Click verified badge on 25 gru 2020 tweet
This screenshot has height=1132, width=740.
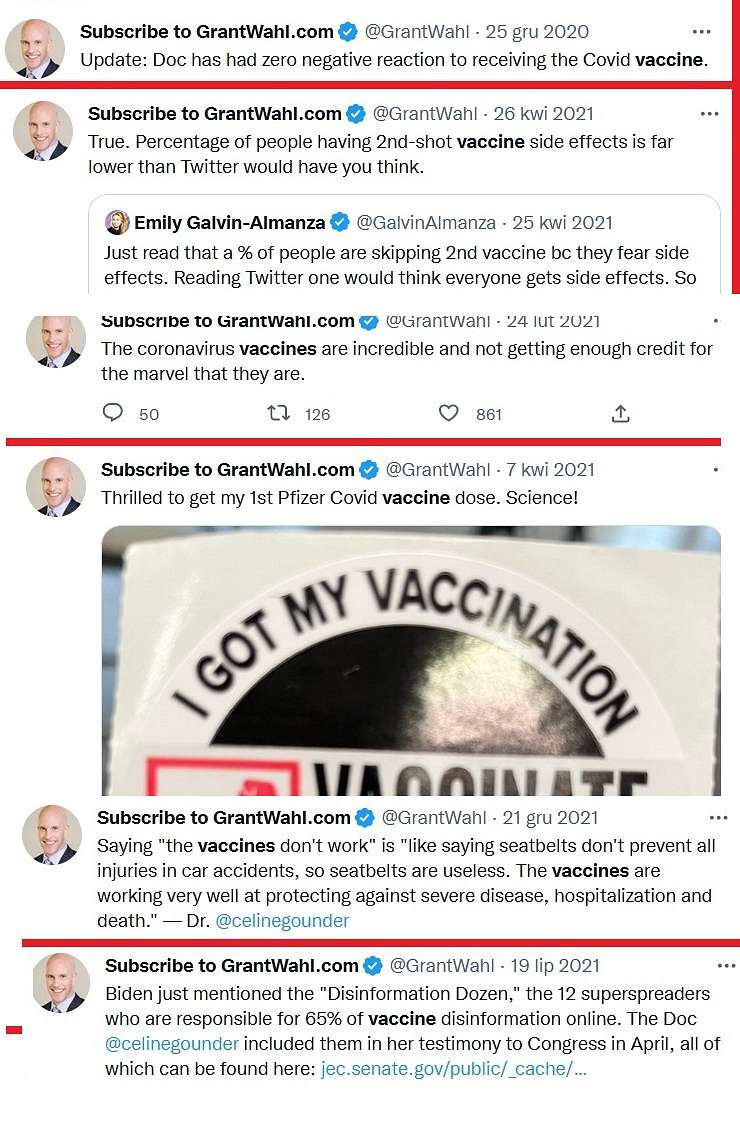coord(348,32)
